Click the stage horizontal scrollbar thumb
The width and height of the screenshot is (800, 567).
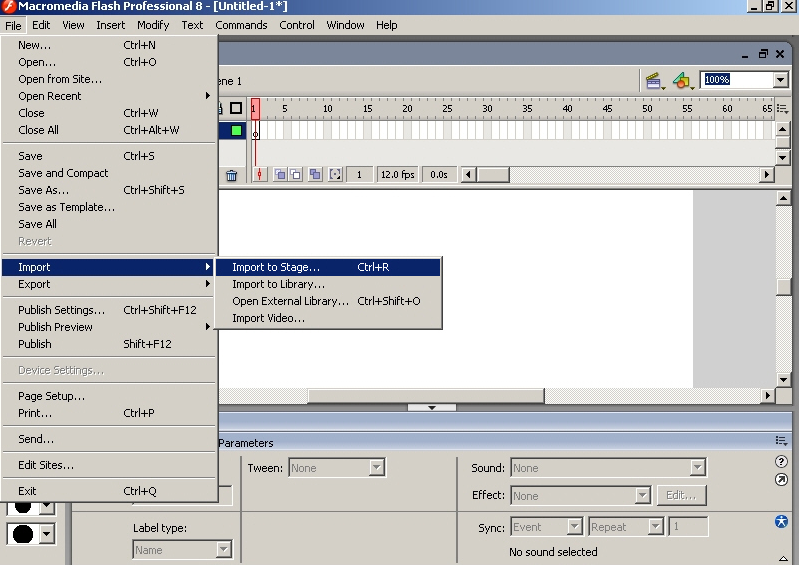point(426,396)
